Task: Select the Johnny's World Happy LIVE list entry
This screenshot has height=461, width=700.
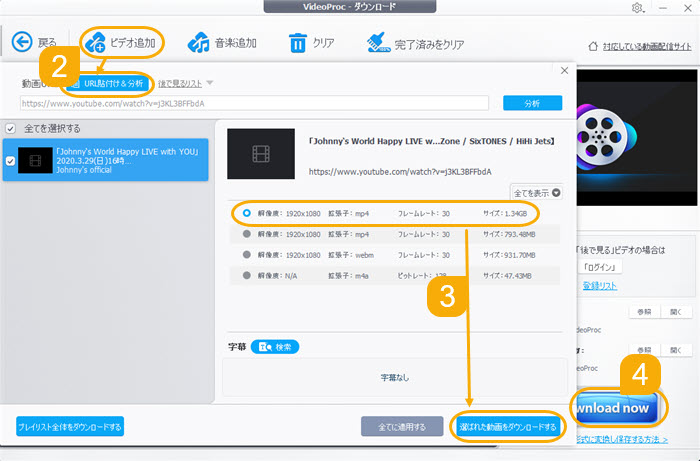Action: (105, 160)
